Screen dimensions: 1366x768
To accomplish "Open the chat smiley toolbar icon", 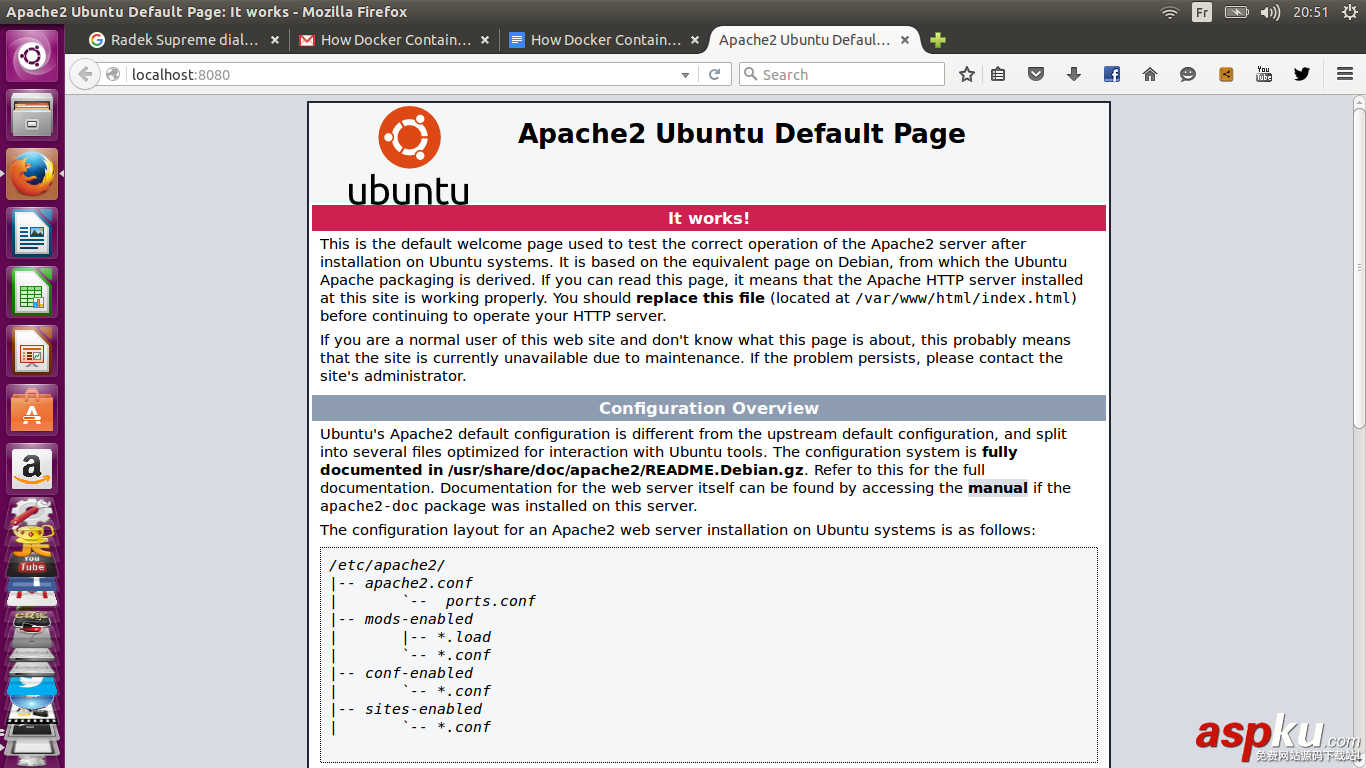I will 1188,74.
